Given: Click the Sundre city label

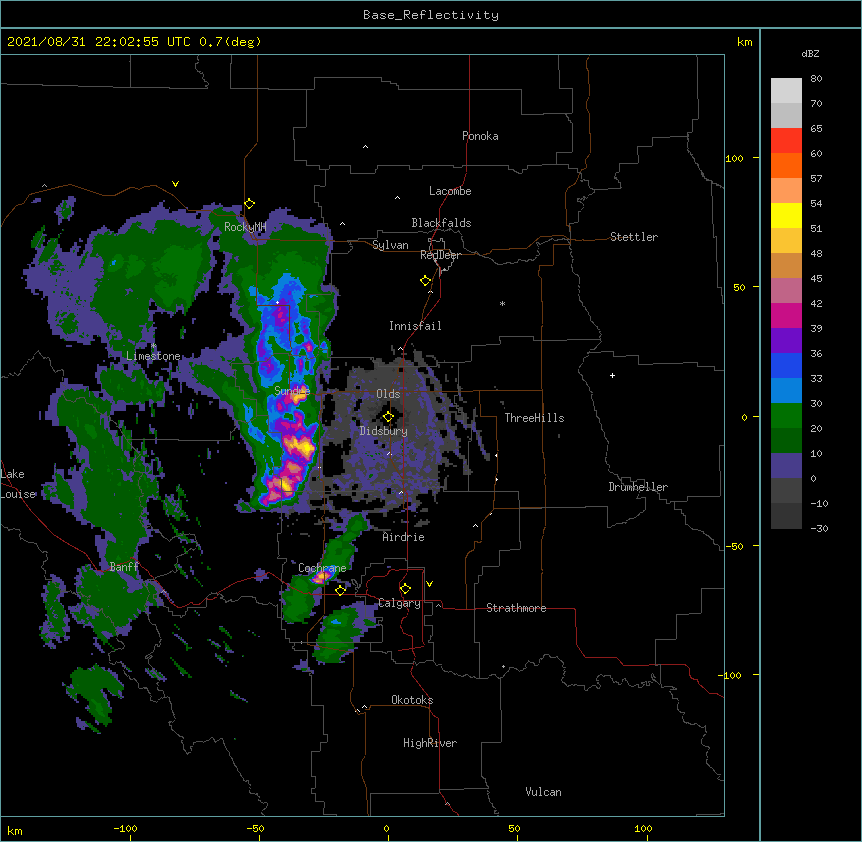Looking at the screenshot, I should (292, 391).
